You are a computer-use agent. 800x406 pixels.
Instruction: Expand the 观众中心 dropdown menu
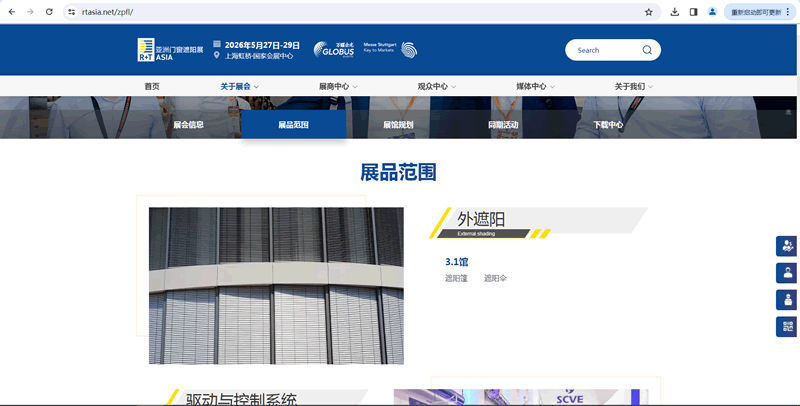[x=436, y=87]
